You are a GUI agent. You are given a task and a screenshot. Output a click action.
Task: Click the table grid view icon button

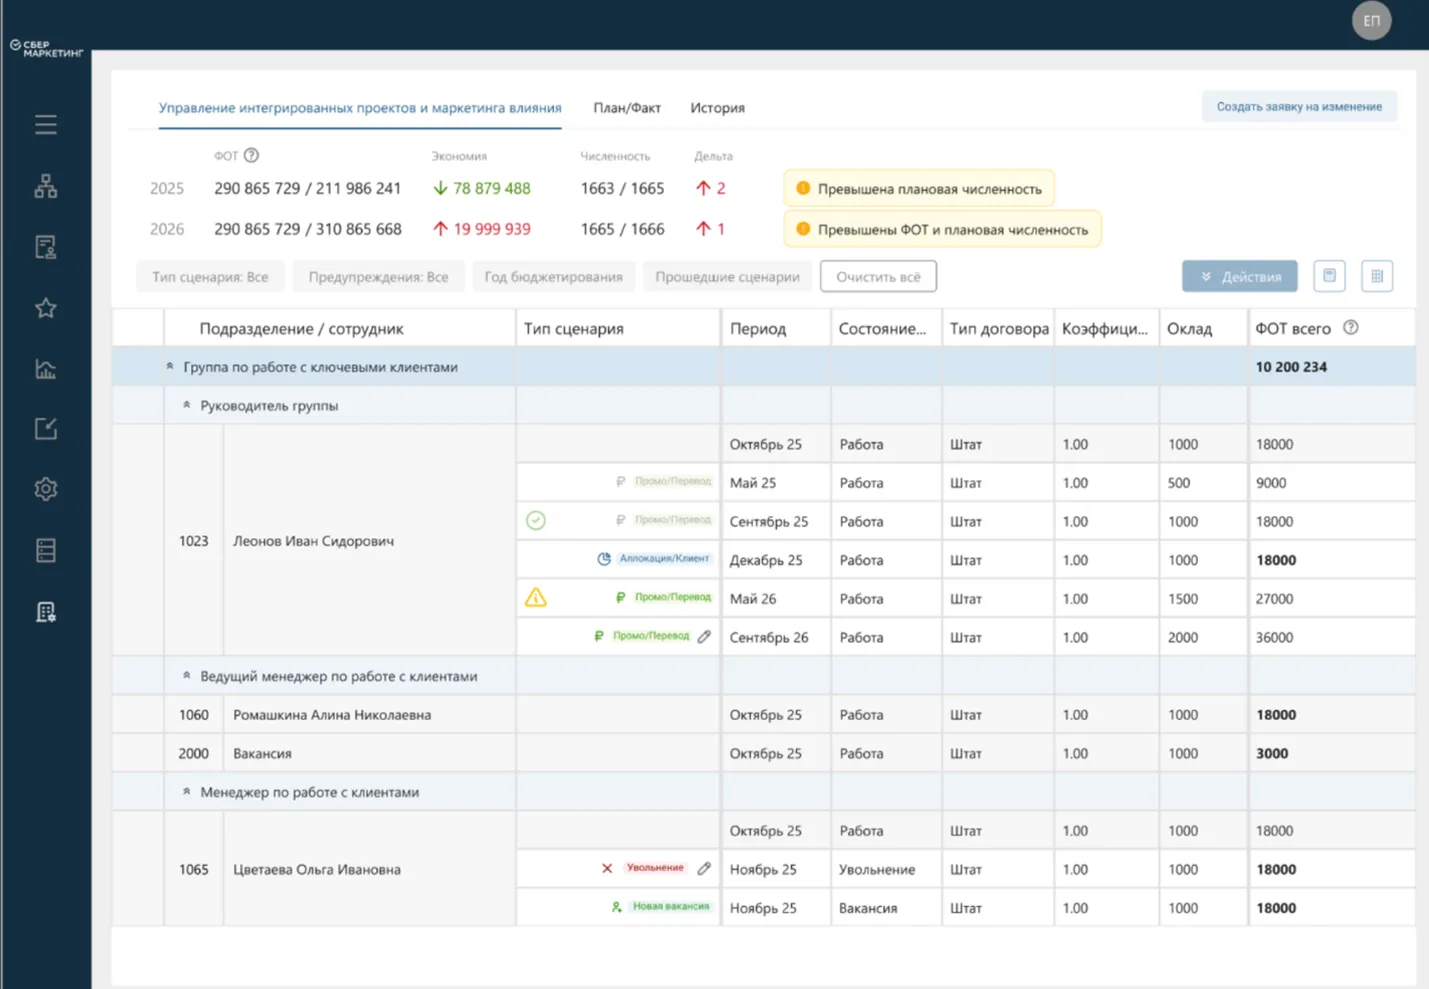pyautogui.click(x=1376, y=276)
